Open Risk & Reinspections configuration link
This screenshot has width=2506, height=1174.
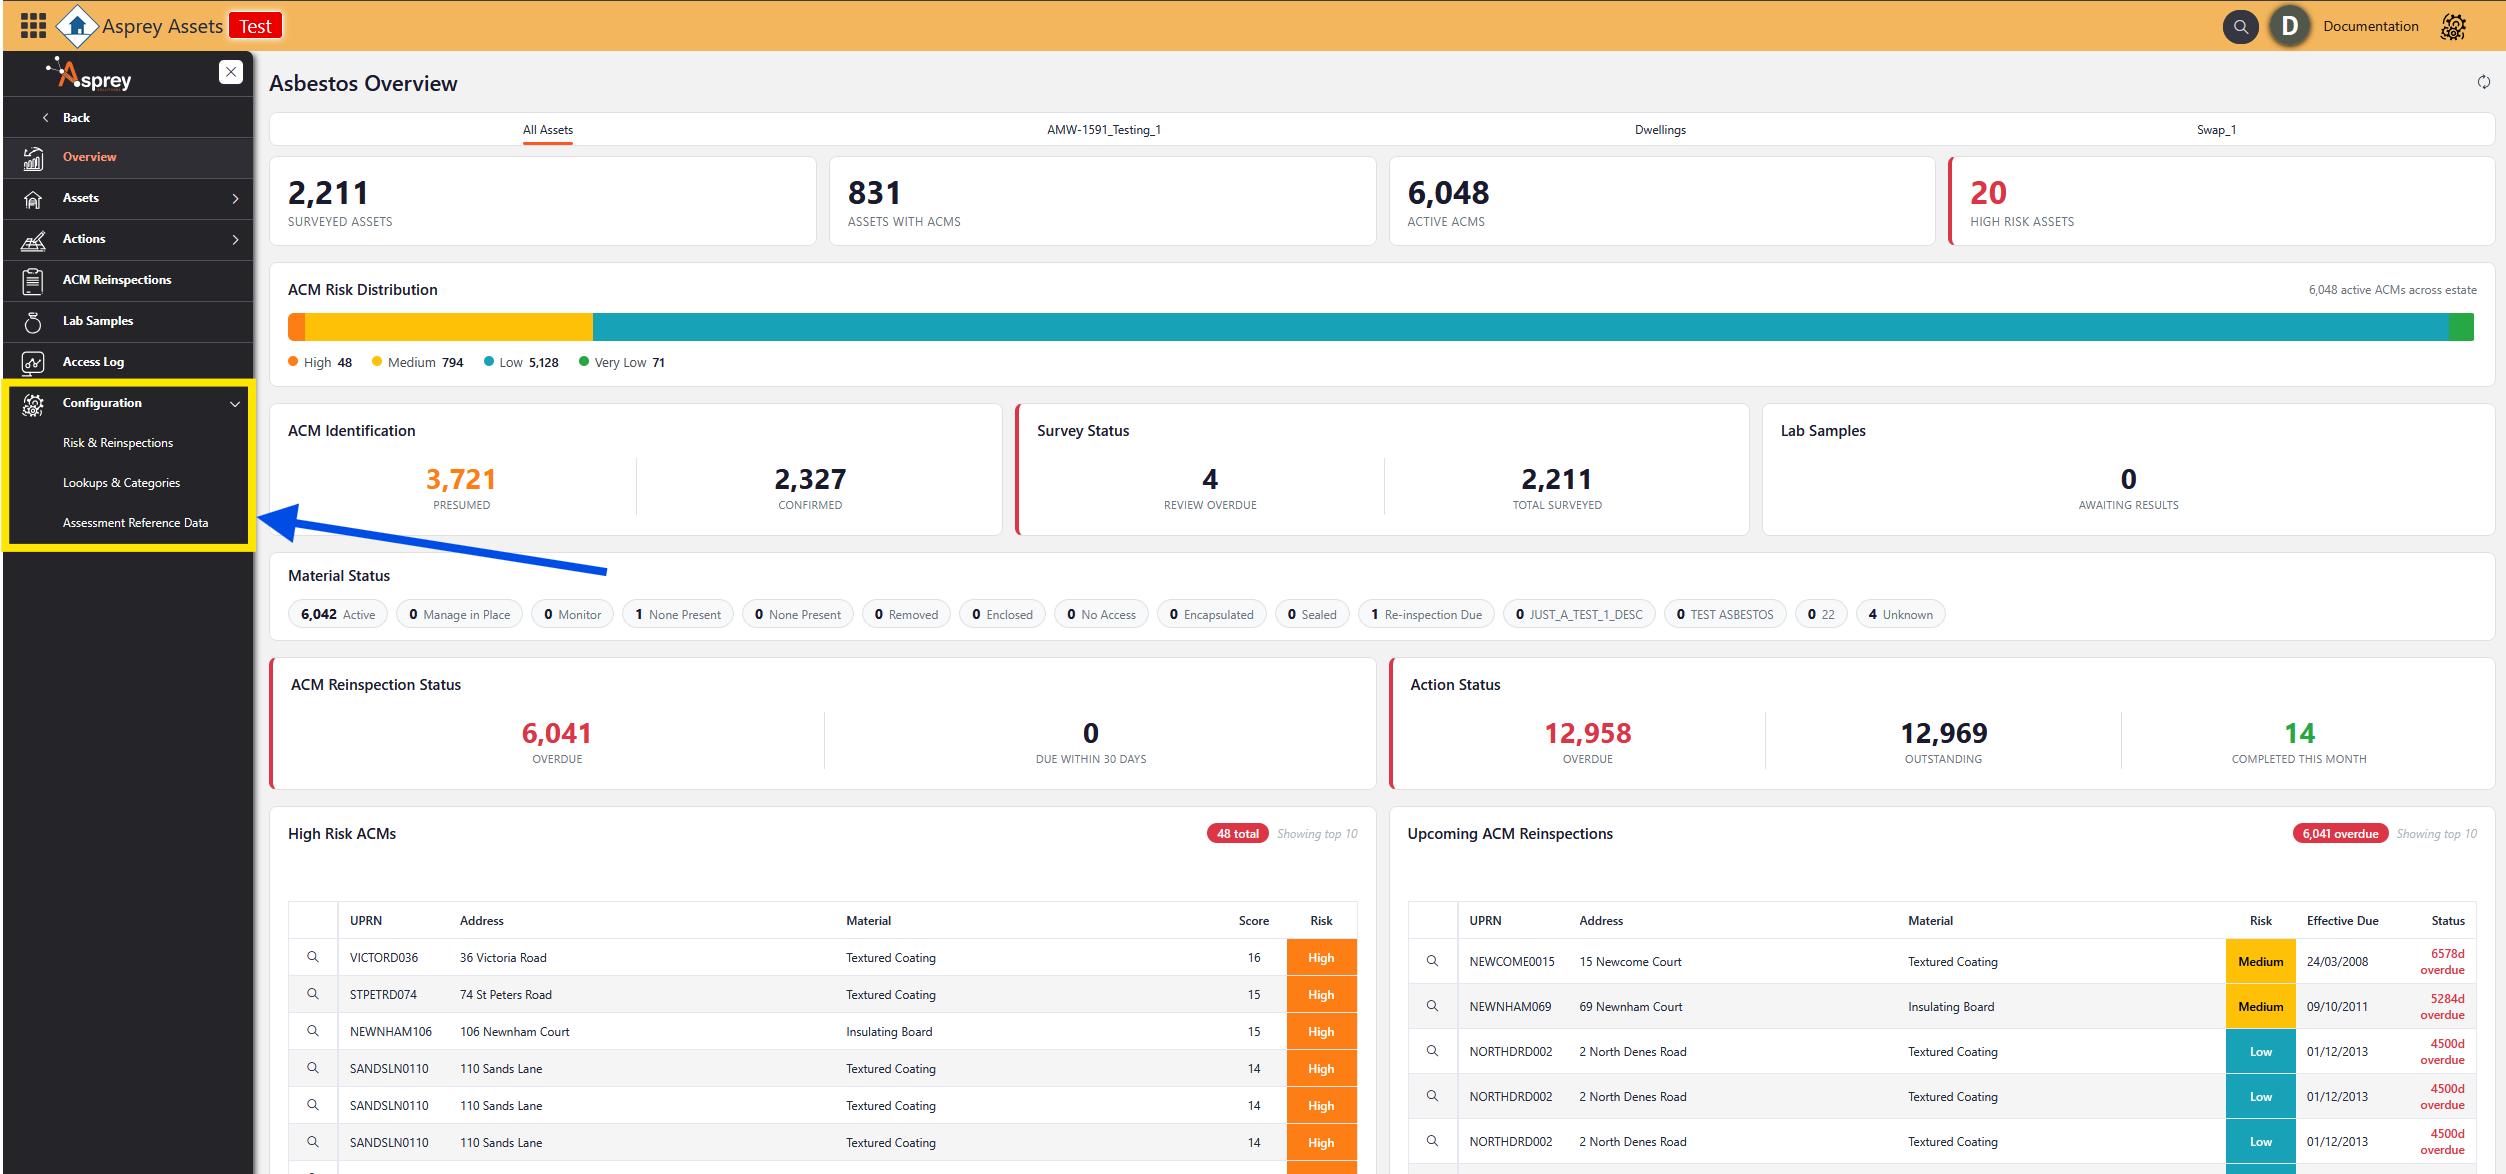coord(118,443)
